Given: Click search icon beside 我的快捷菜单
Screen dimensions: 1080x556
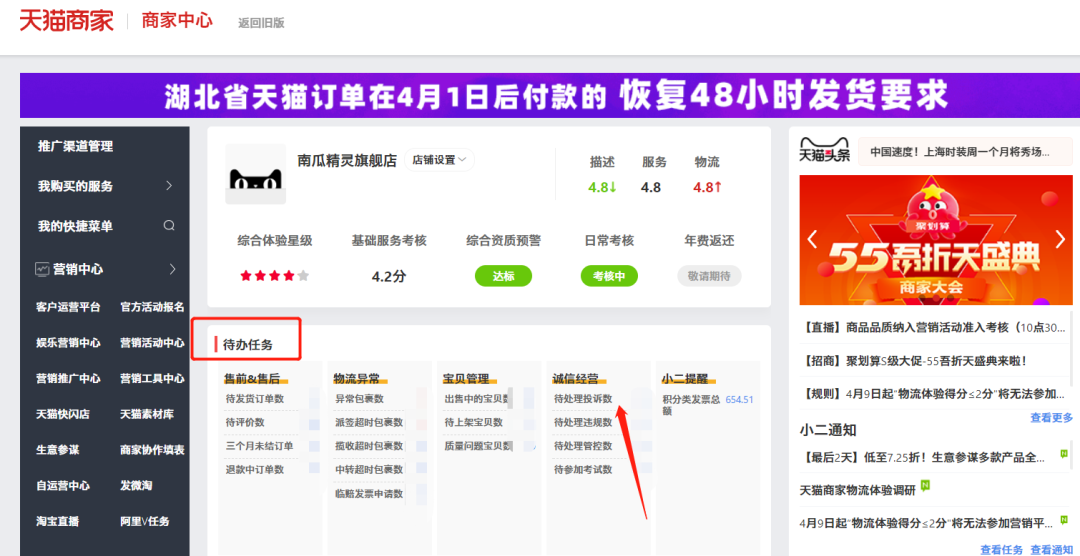Looking at the screenshot, I should pyautogui.click(x=169, y=226).
